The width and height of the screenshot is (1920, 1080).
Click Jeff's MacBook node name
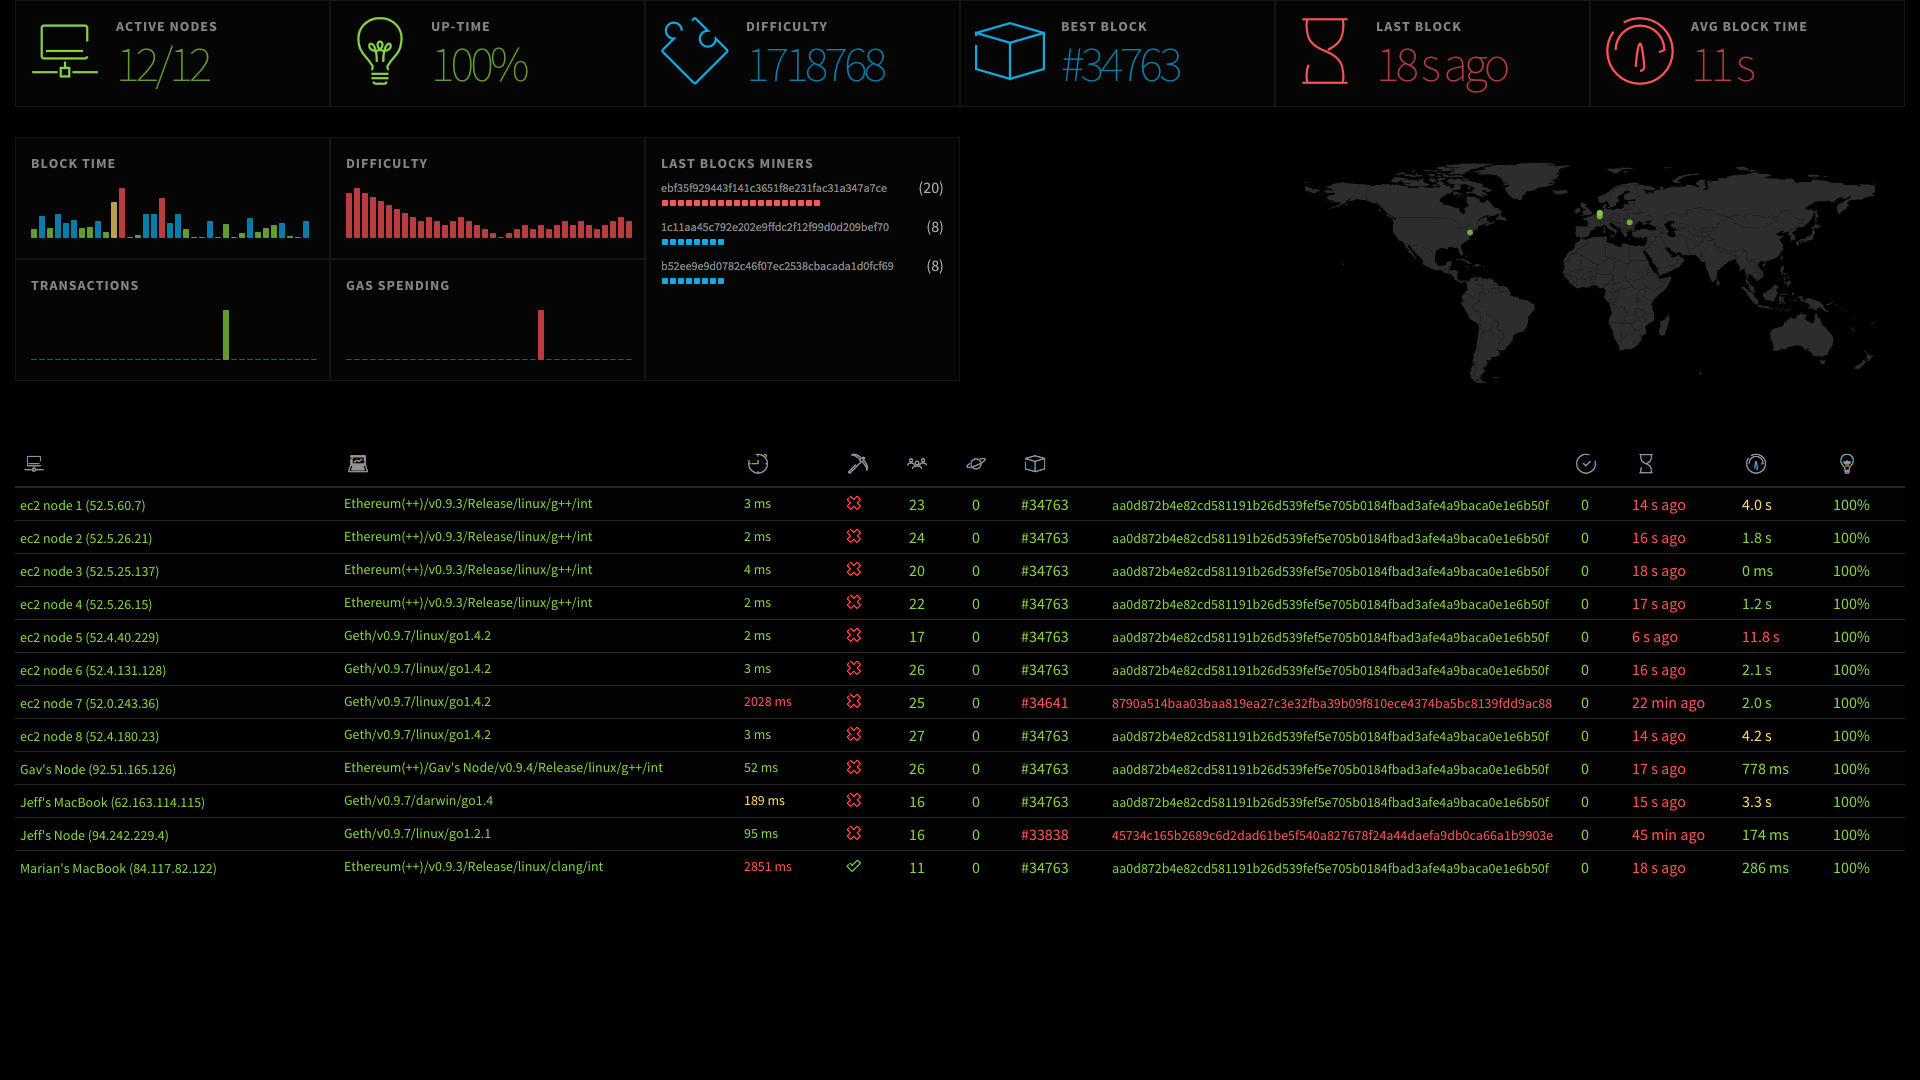pos(112,803)
